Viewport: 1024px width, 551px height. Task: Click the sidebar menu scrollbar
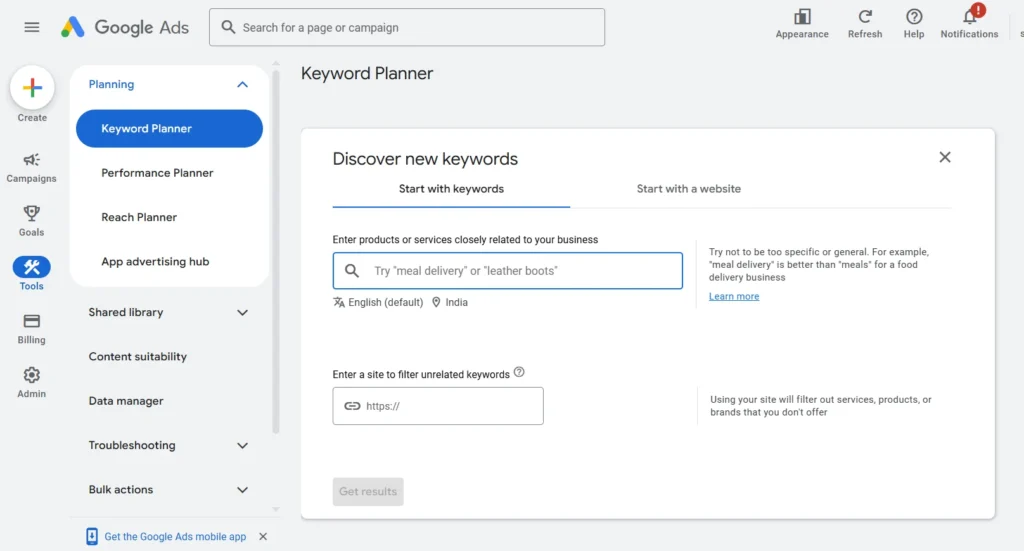tap(276, 251)
